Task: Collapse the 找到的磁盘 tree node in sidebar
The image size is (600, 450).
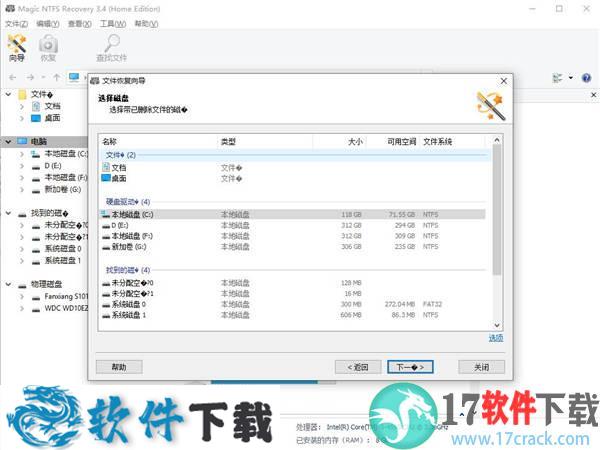Action: [x=9, y=213]
